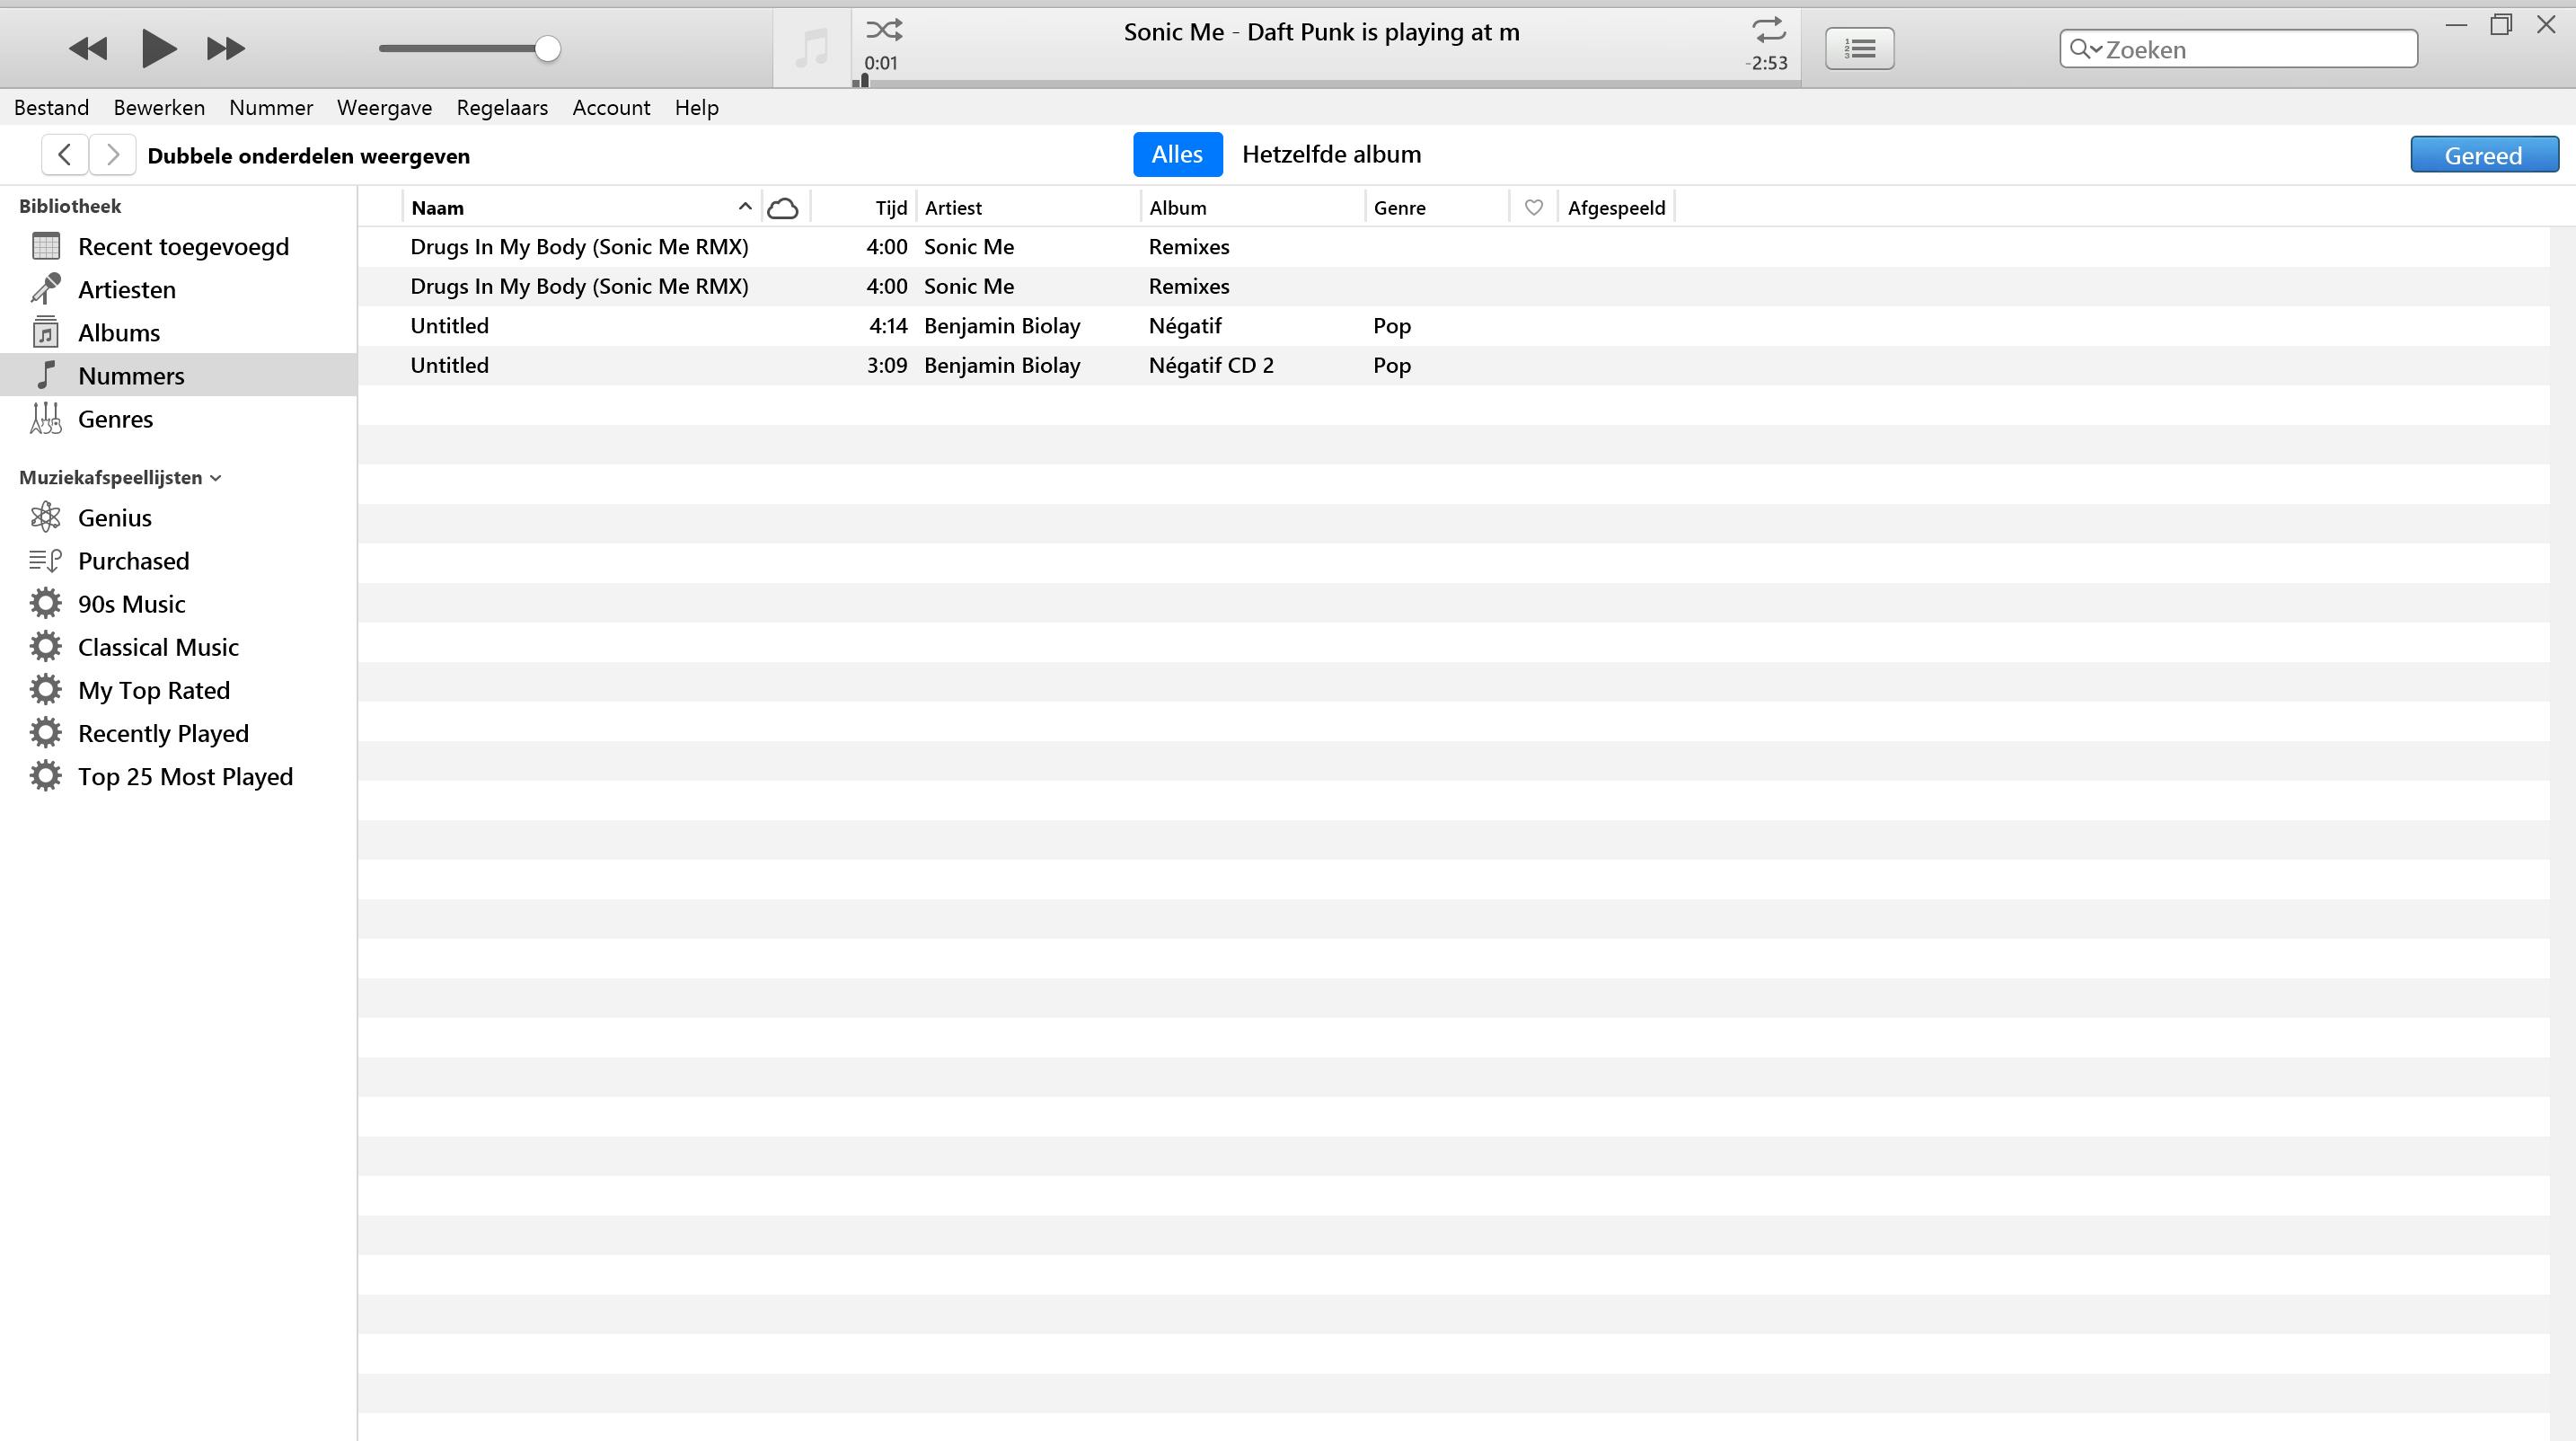This screenshot has height=1441, width=2576.
Task: Skip to the next track
Action: point(225,48)
